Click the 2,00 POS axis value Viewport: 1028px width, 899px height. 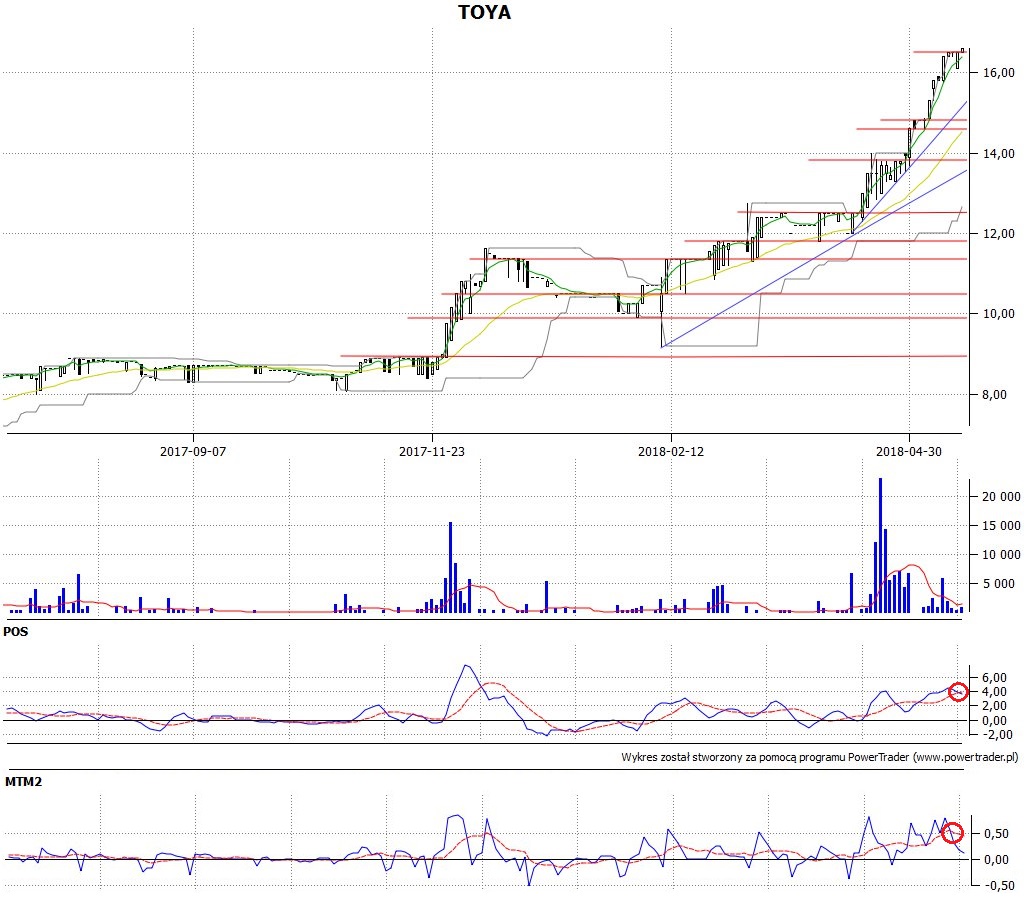(994, 706)
